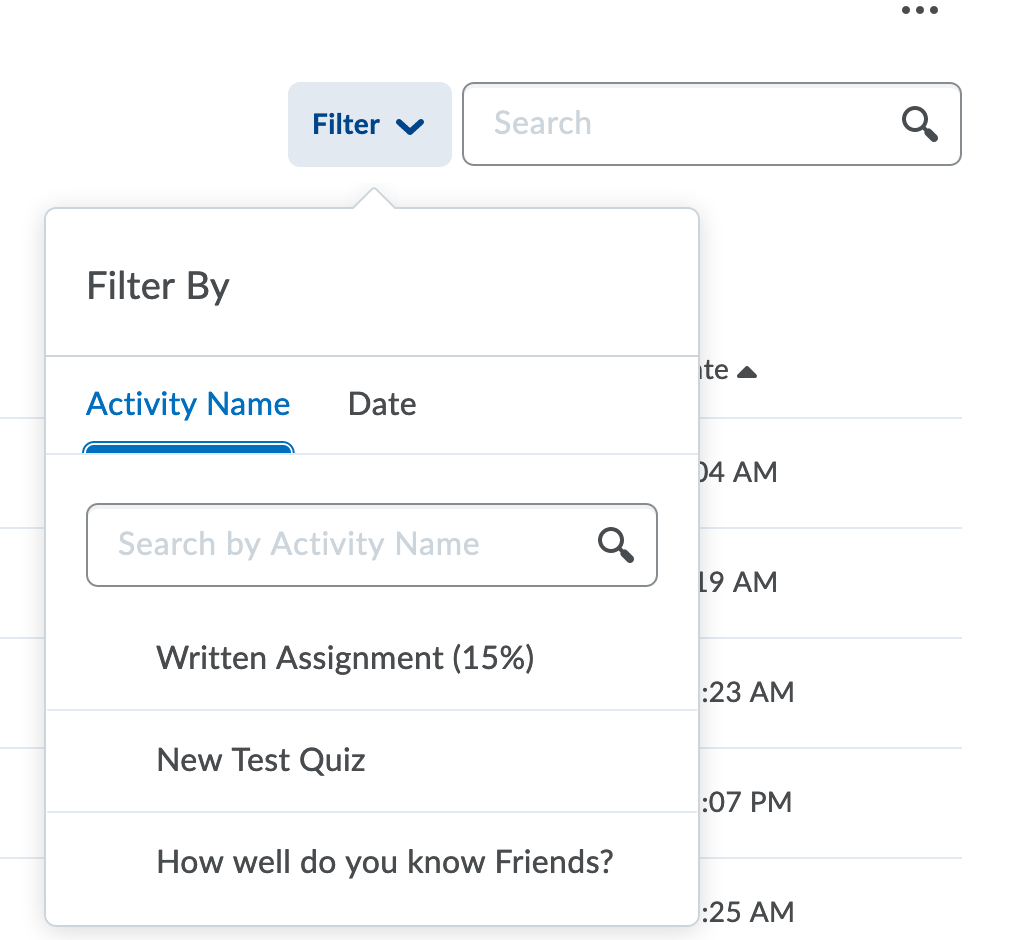The image size is (1026, 940).
Task: Click the table entry ending in 04 AM
Action: 737,472
